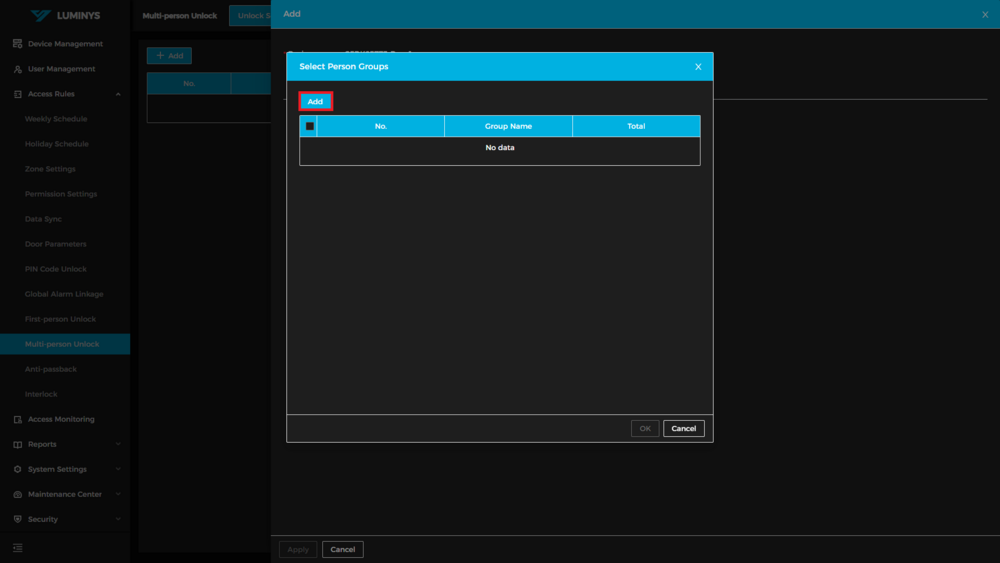Screen dimensions: 1000x563
Task: Toggle the select-all checkbox in table header
Action: pyautogui.click(x=310, y=126)
